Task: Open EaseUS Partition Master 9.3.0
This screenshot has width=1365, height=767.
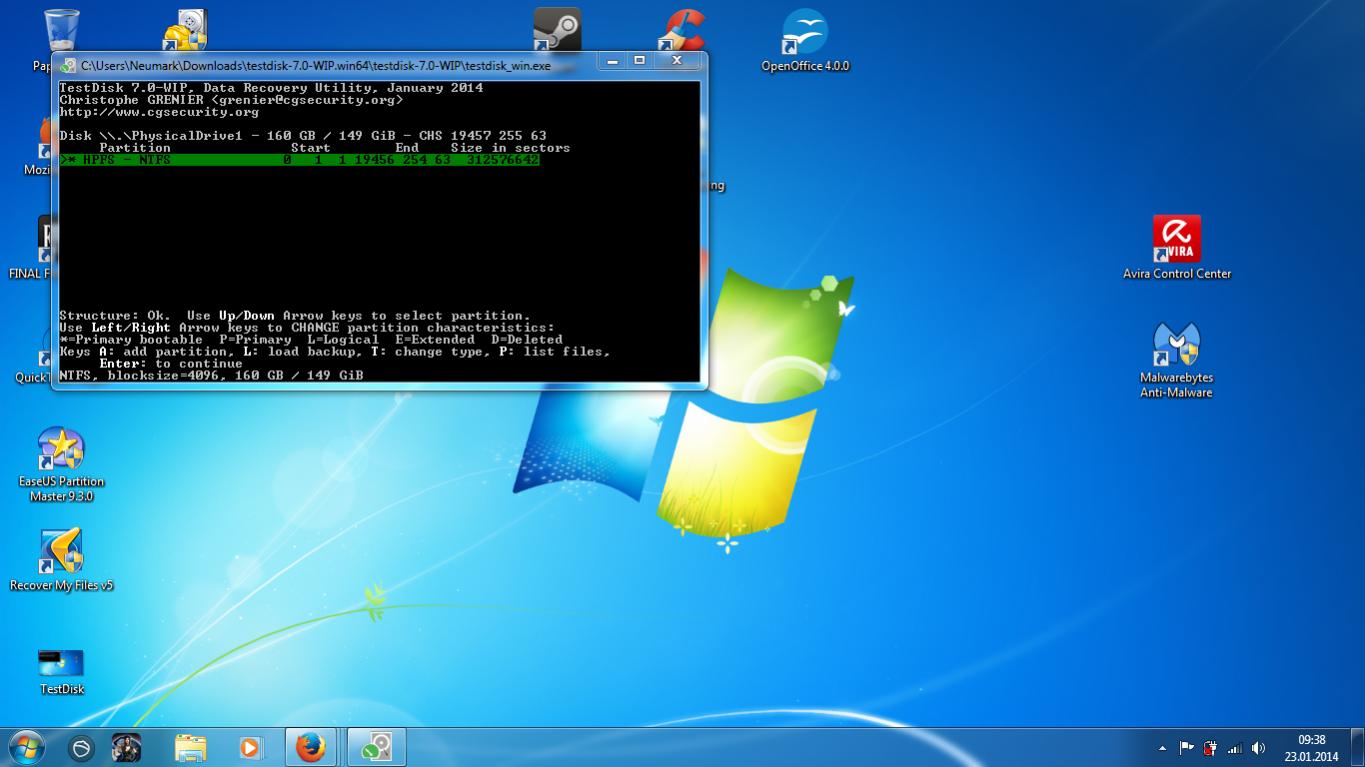Action: click(x=61, y=465)
